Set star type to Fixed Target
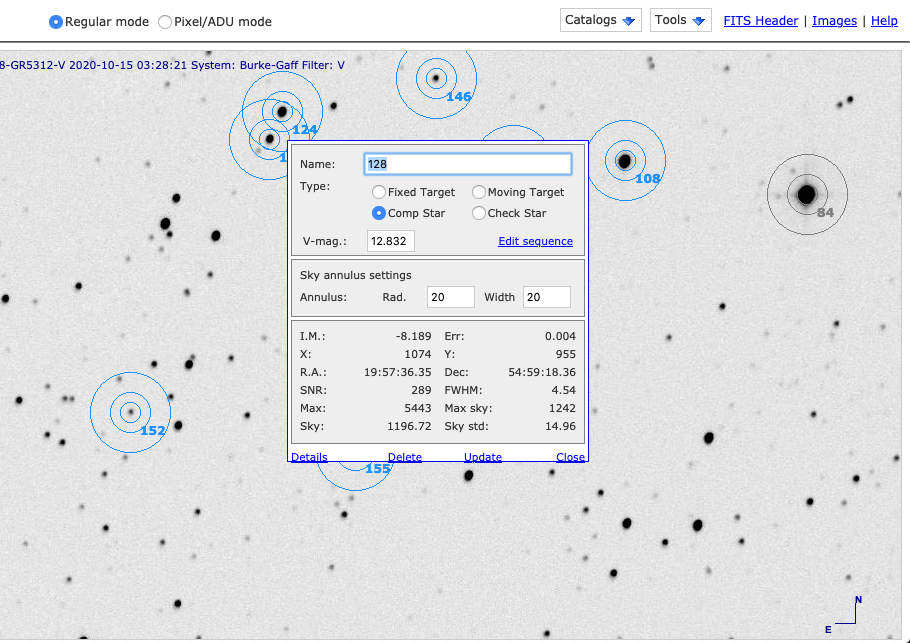Screen dimensions: 910x643 (x=379, y=192)
